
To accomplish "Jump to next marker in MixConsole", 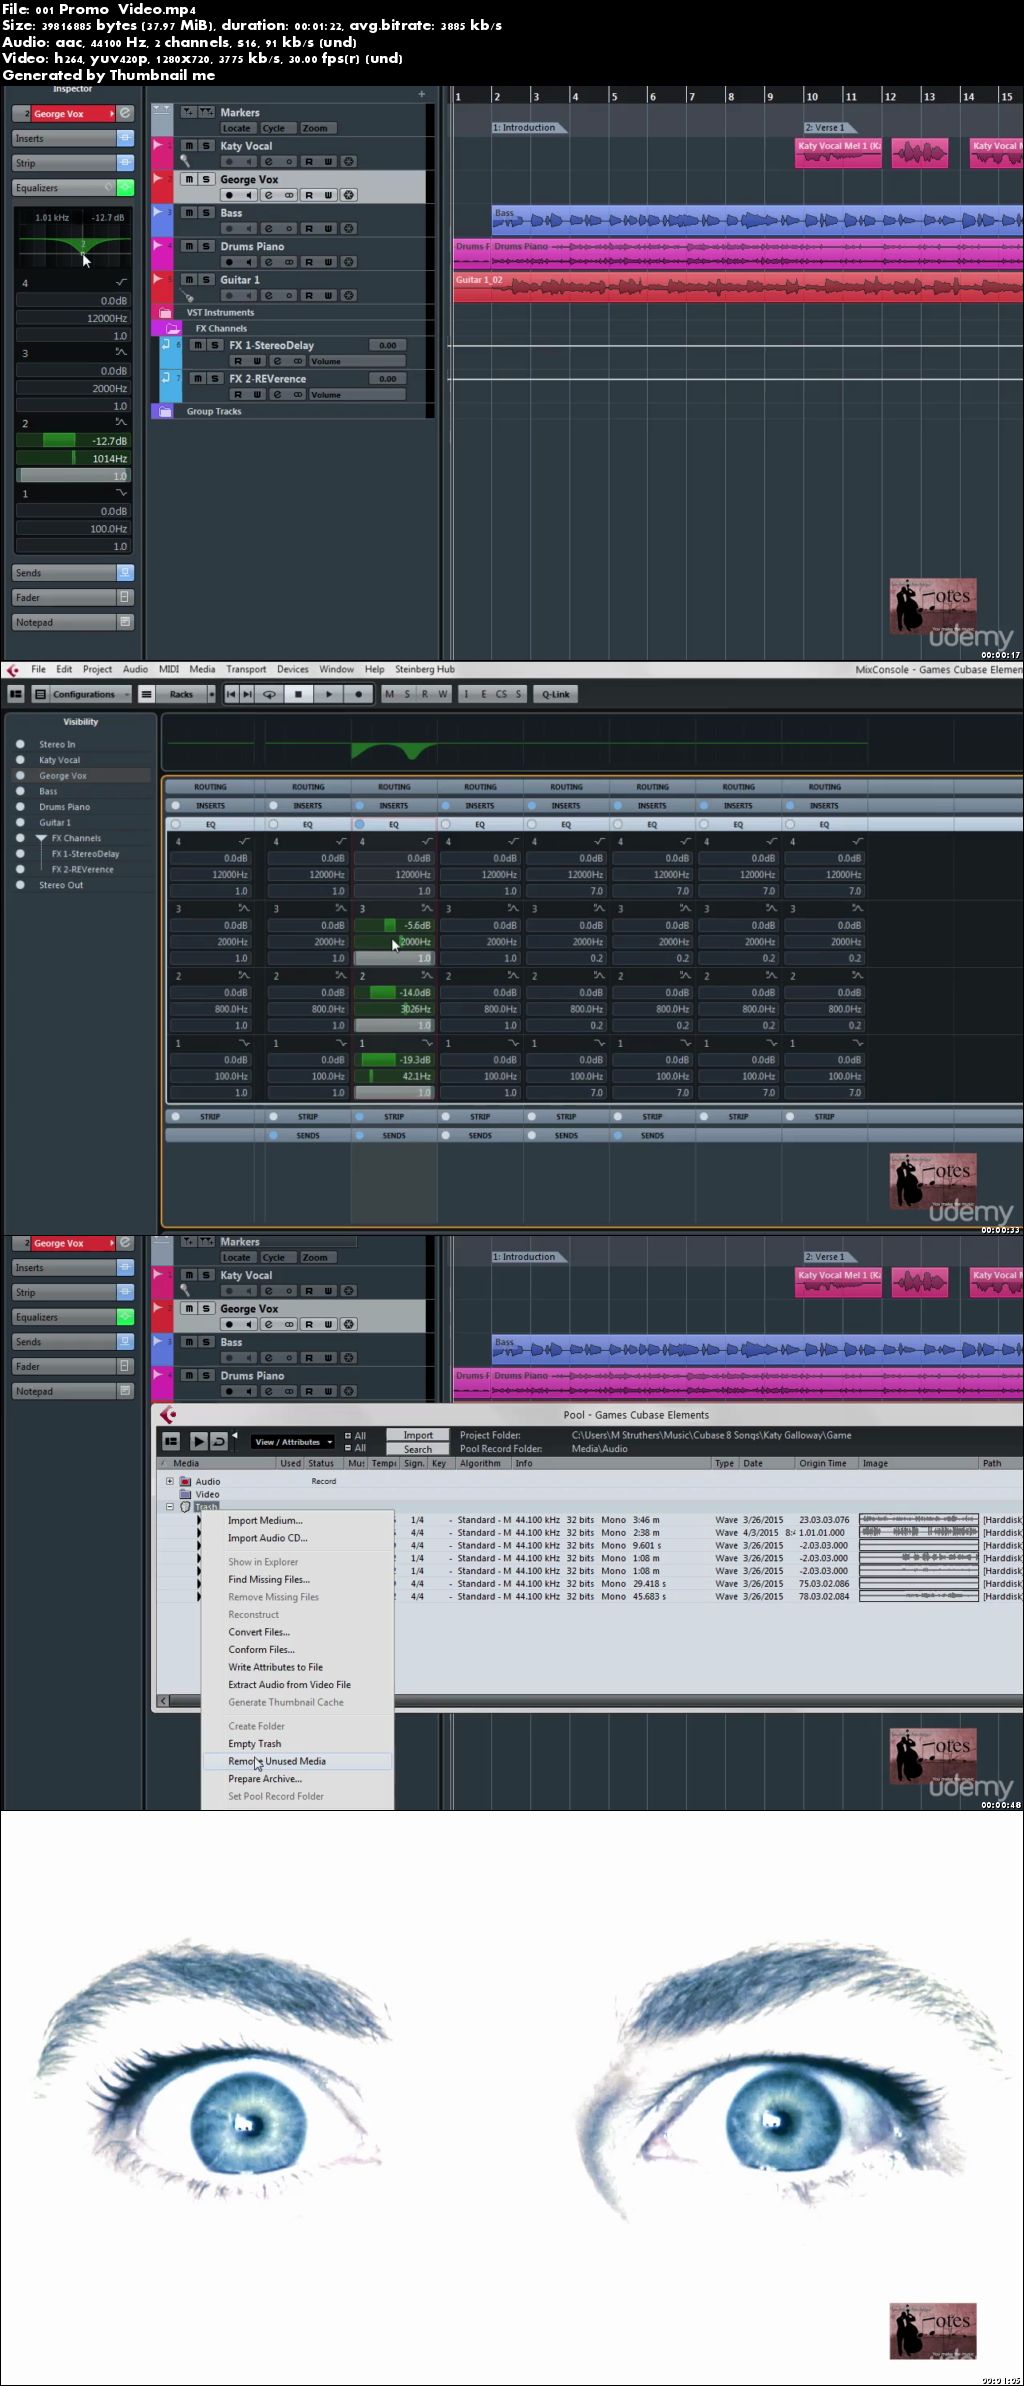I will point(249,694).
